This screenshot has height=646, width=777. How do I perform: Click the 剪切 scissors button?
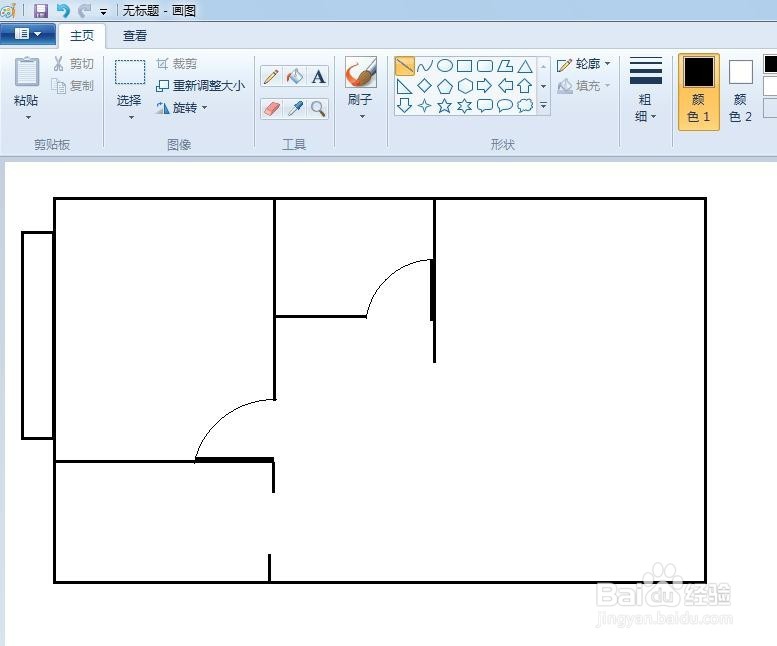click(73, 64)
